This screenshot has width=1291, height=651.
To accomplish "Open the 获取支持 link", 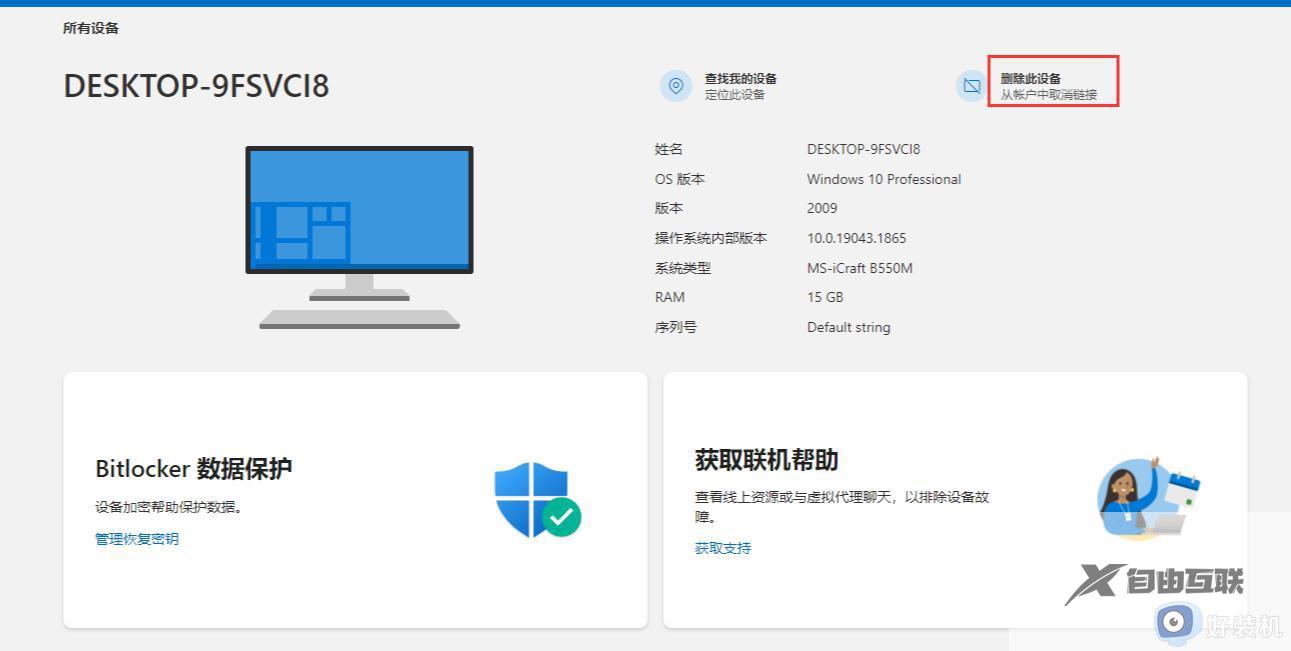I will coord(722,548).
